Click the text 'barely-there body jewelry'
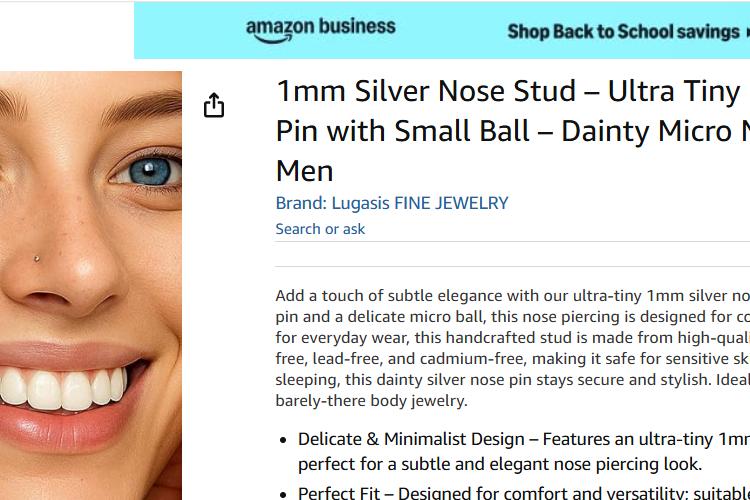 click(x=369, y=400)
